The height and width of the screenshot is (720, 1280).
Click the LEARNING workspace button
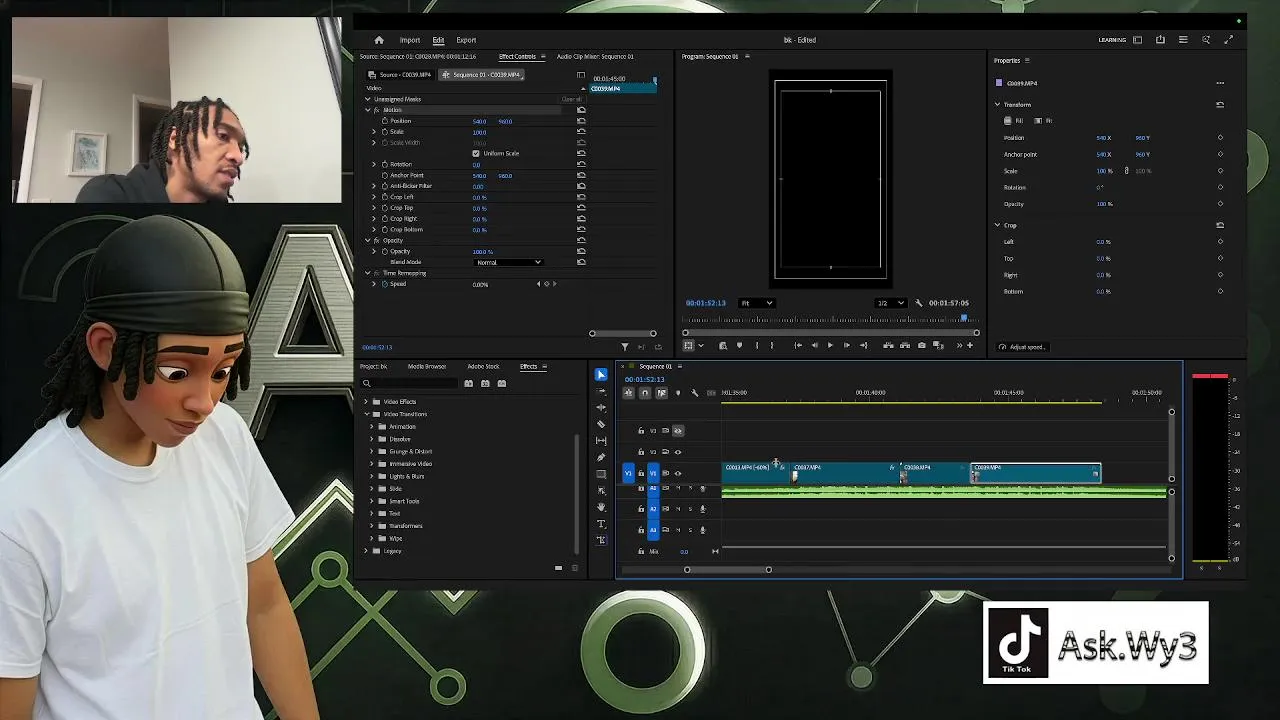coord(1112,40)
